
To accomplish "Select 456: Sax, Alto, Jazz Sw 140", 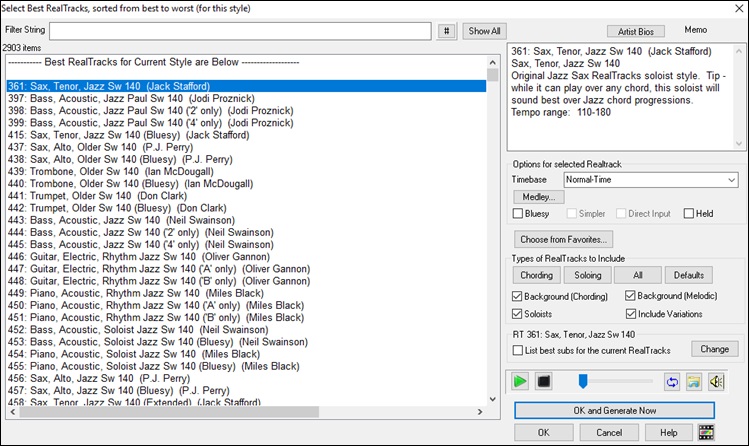I will (x=246, y=379).
